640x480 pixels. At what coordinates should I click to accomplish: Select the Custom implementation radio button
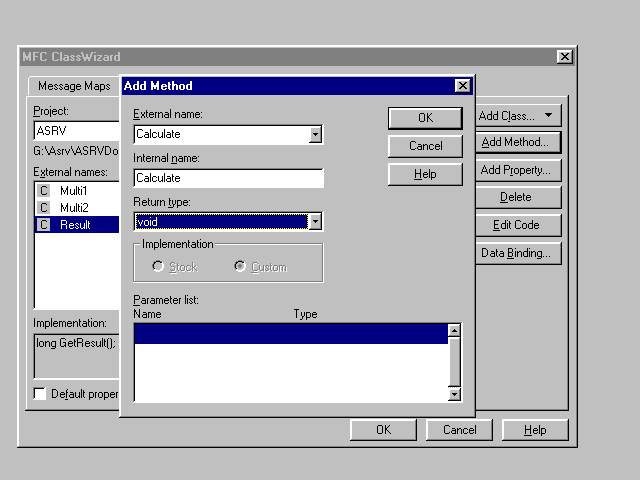click(239, 267)
